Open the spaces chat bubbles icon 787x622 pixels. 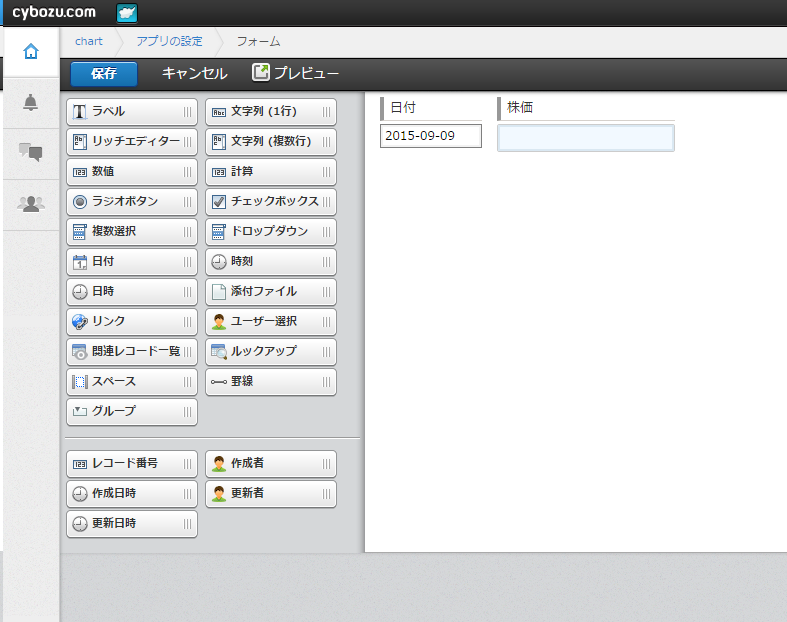[x=31, y=152]
